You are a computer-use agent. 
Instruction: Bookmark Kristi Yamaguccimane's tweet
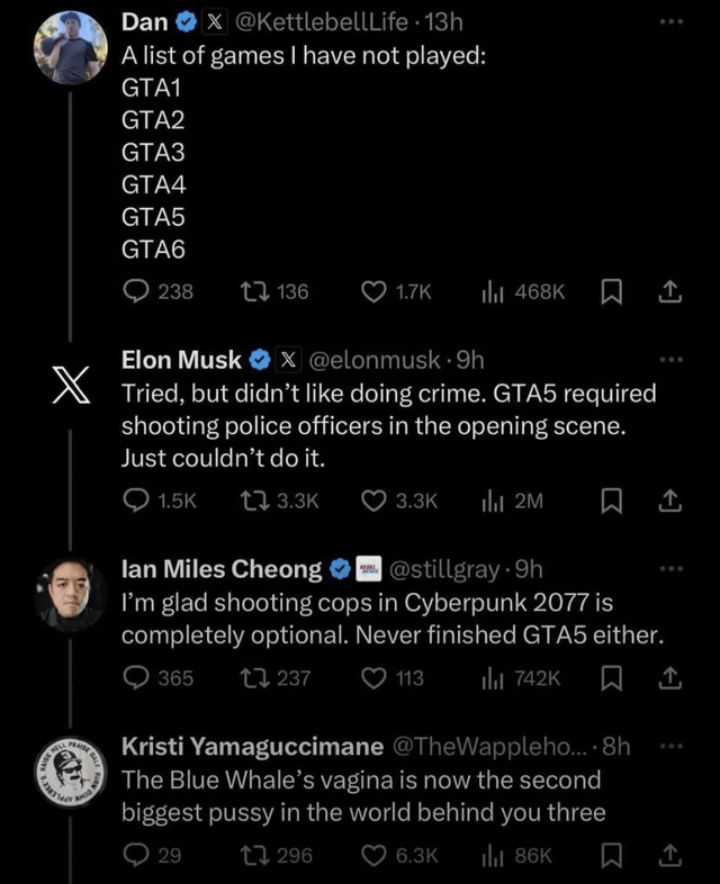click(609, 855)
